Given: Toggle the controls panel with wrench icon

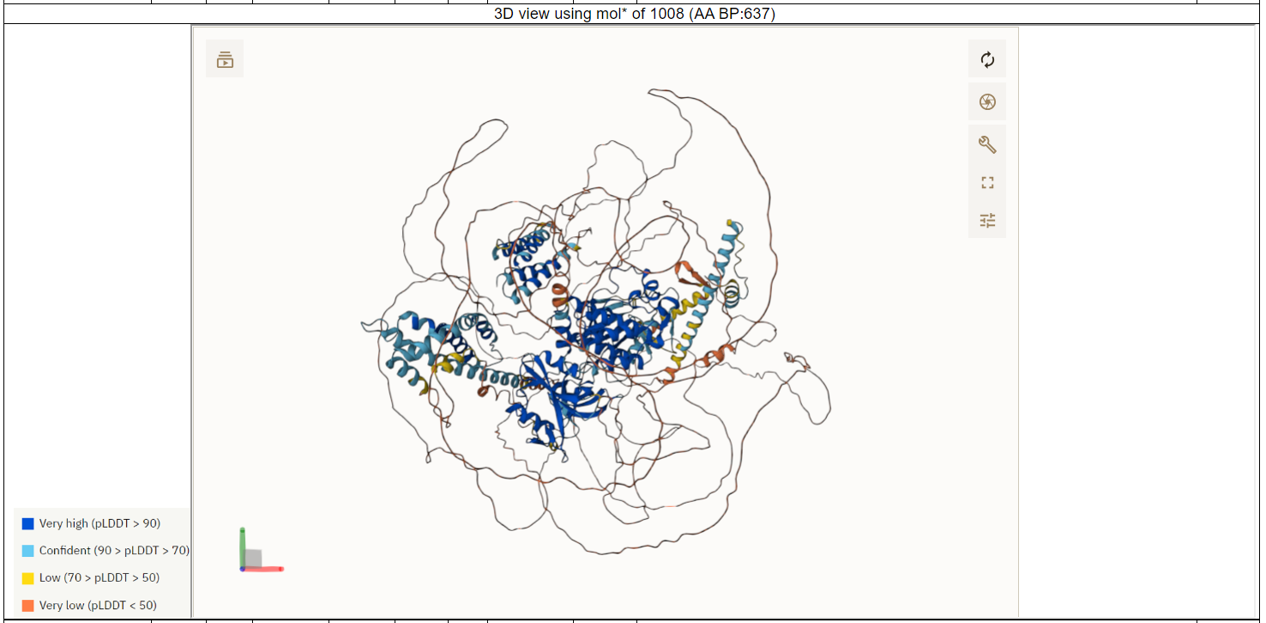Looking at the screenshot, I should pyautogui.click(x=987, y=145).
